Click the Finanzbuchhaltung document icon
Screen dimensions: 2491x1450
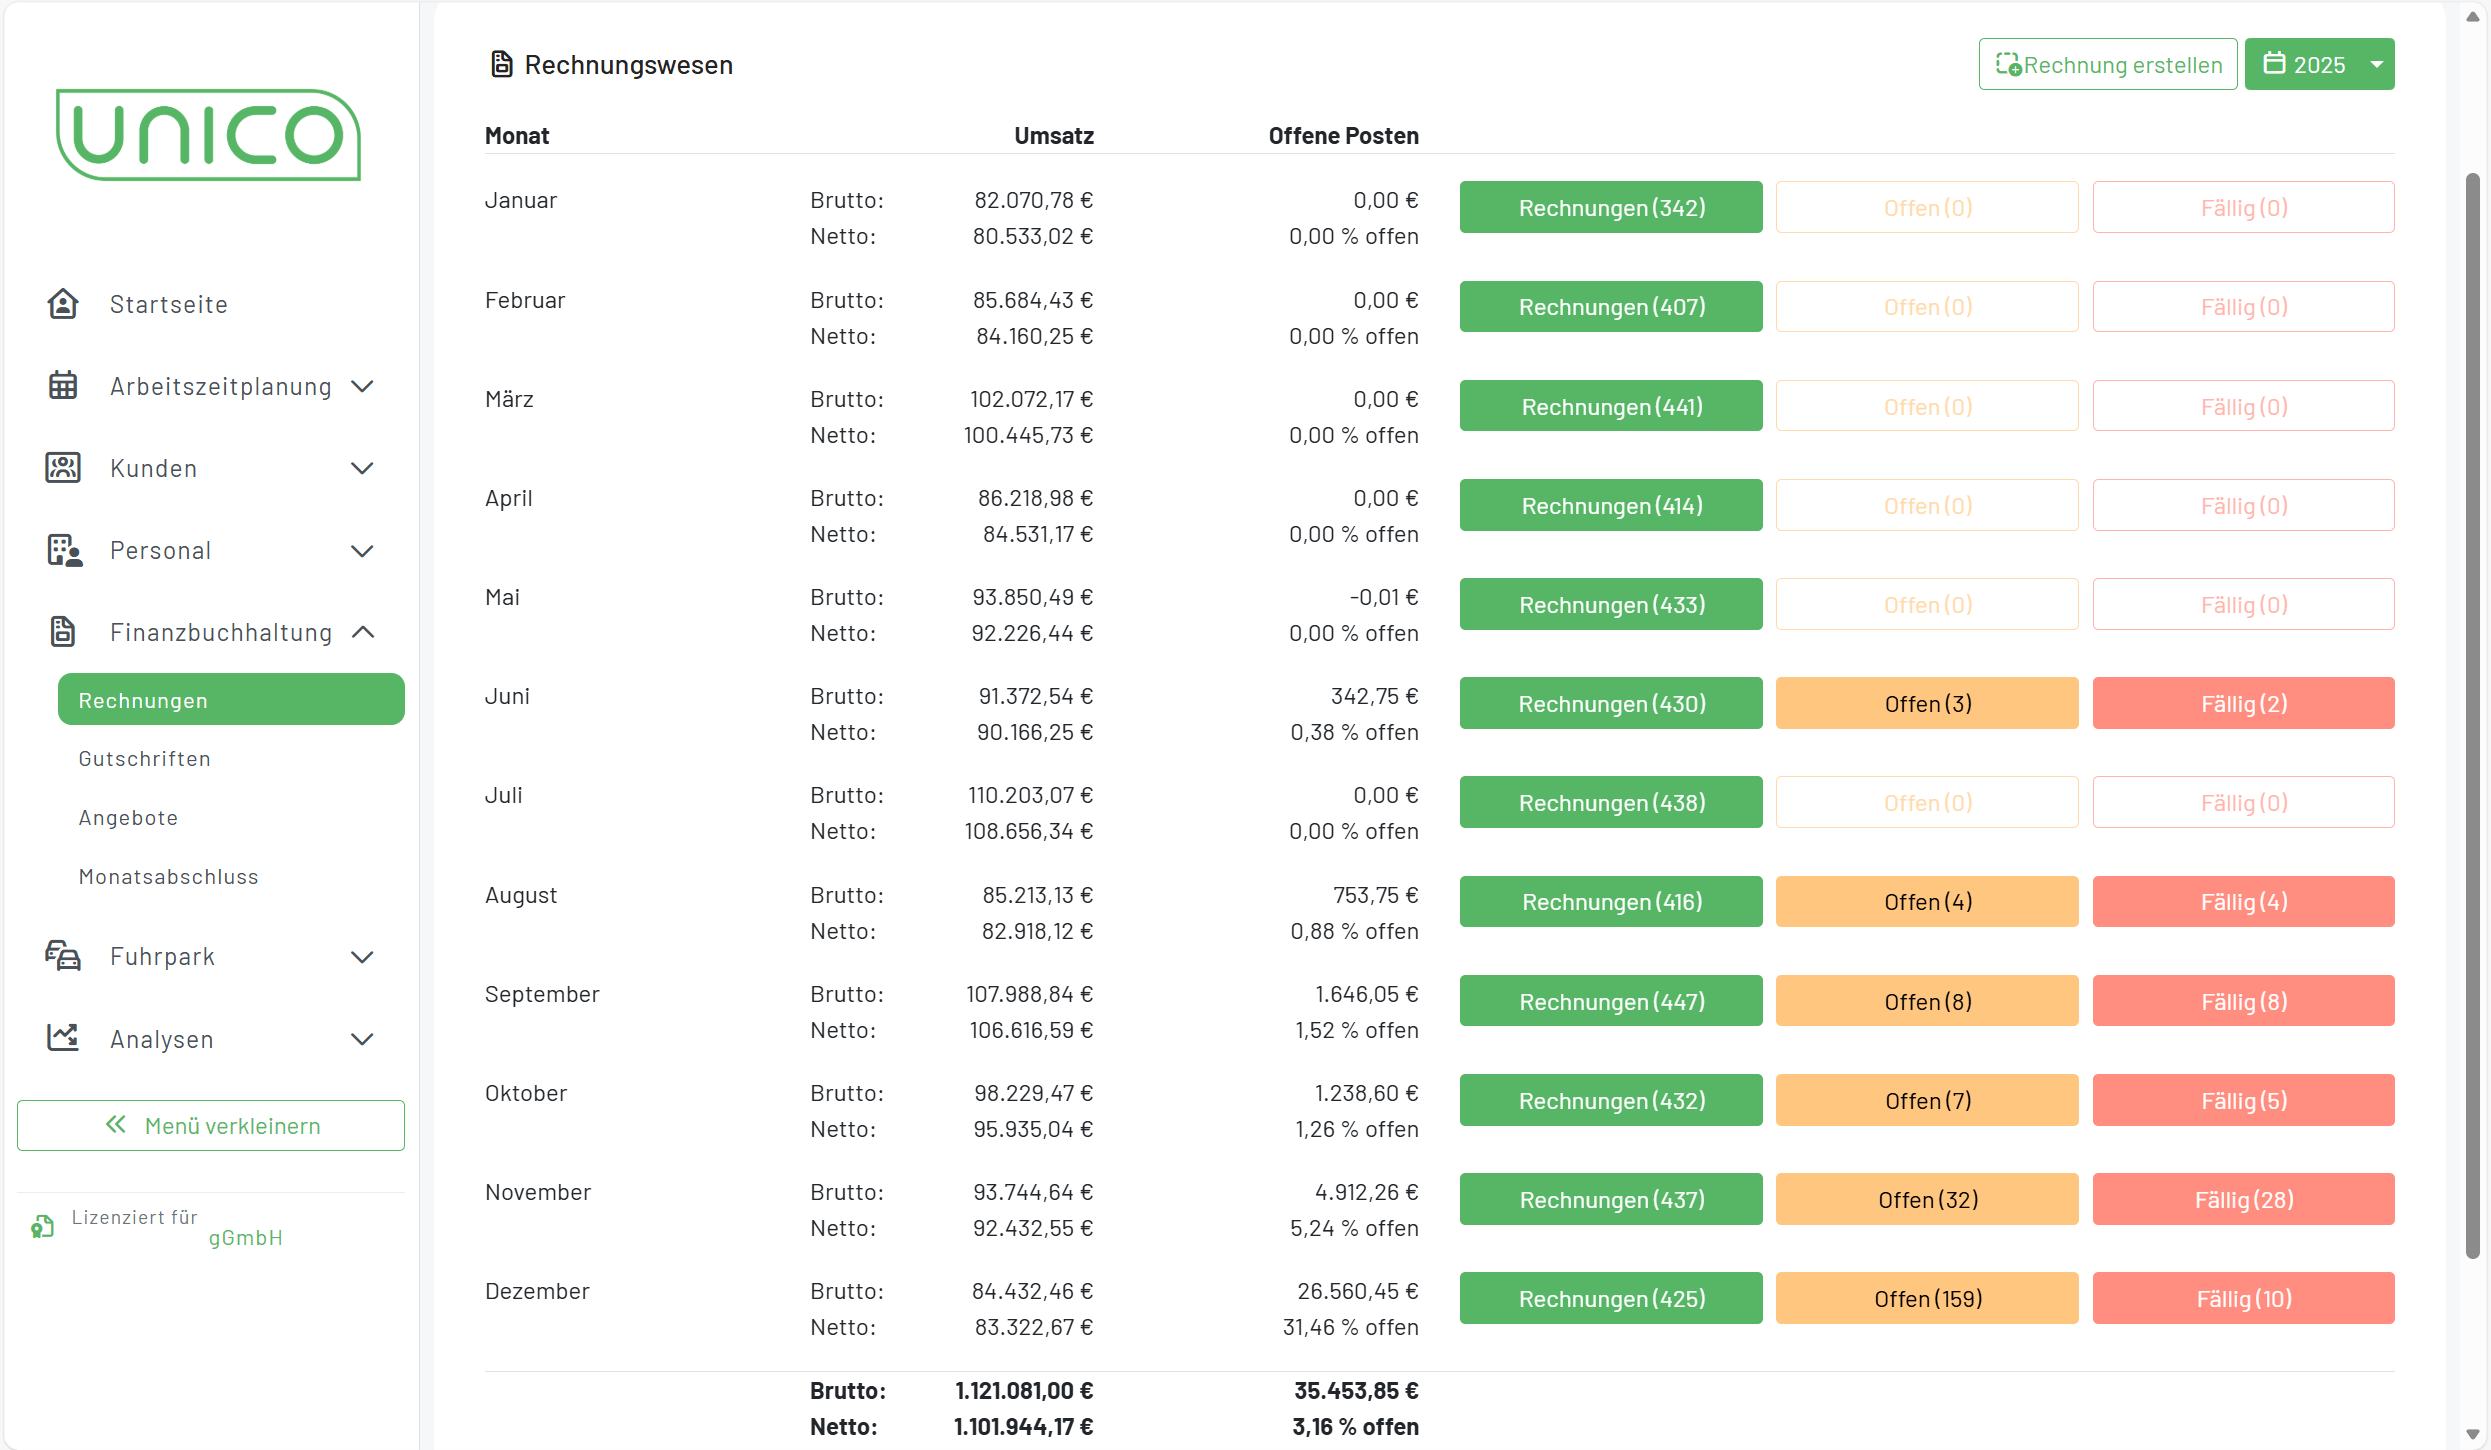(x=63, y=632)
